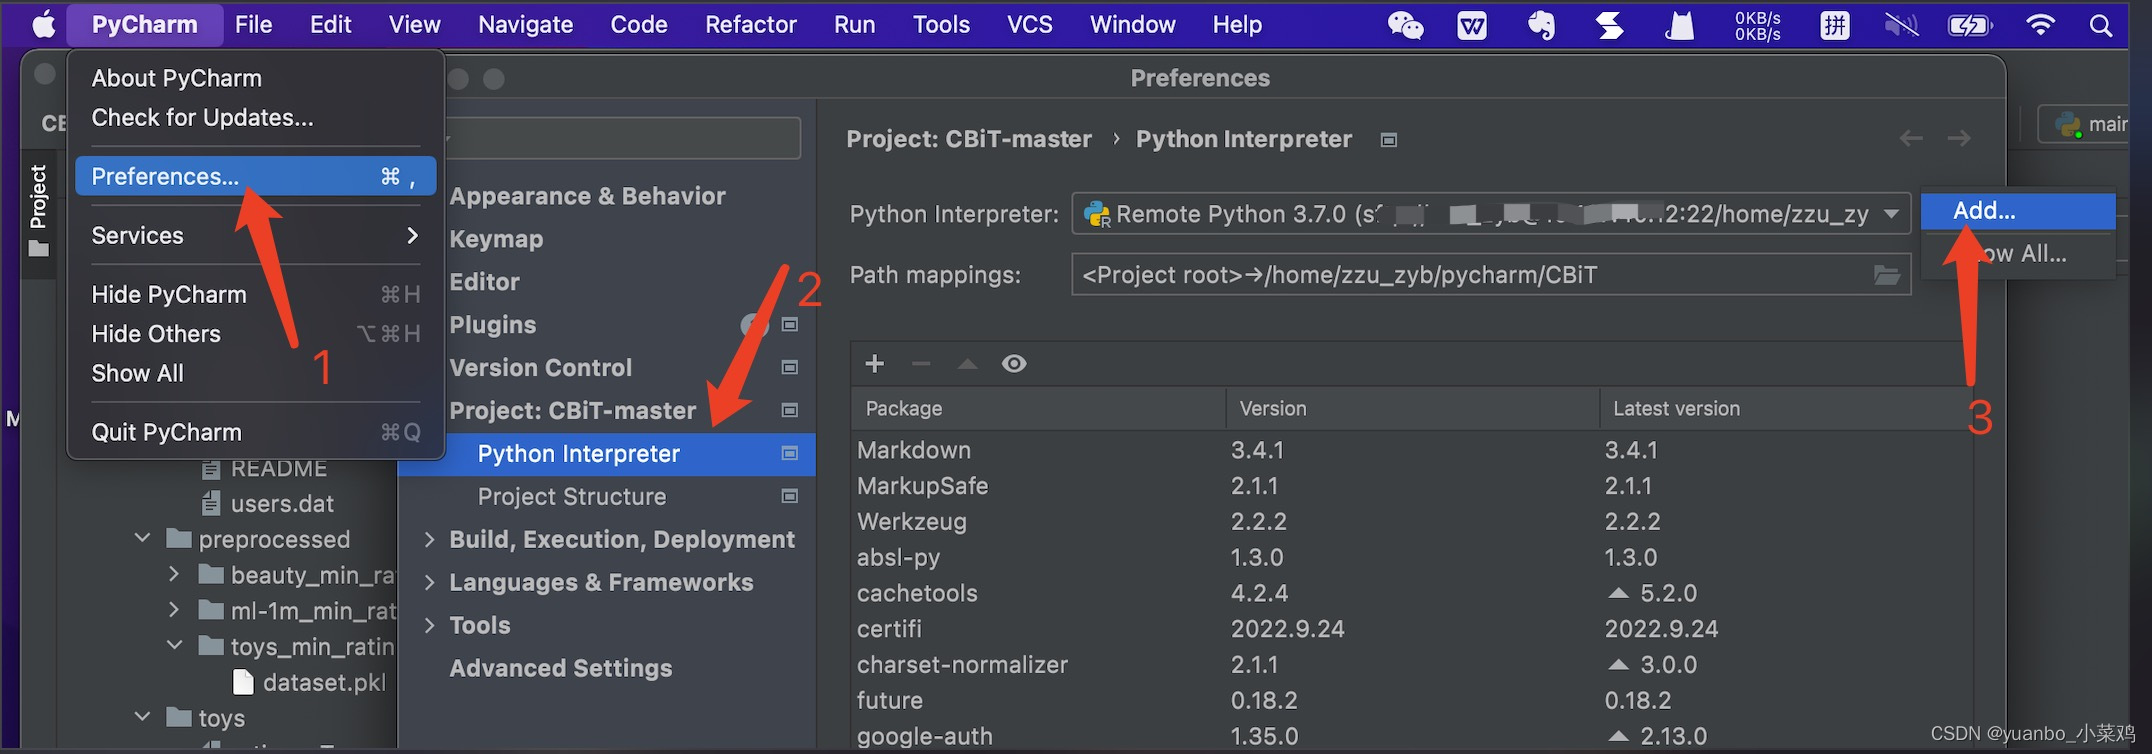Go forward with the right arrow
2152x754 pixels.
1959,139
